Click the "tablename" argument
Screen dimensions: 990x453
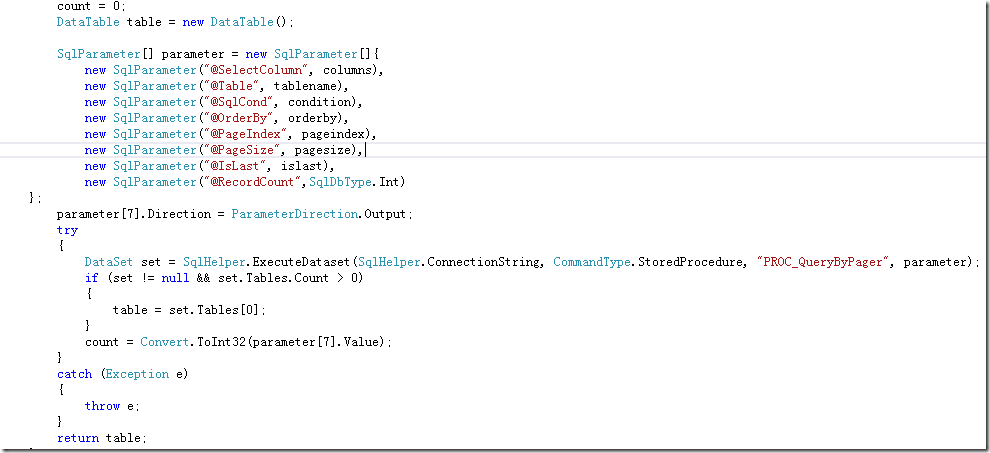(x=305, y=86)
